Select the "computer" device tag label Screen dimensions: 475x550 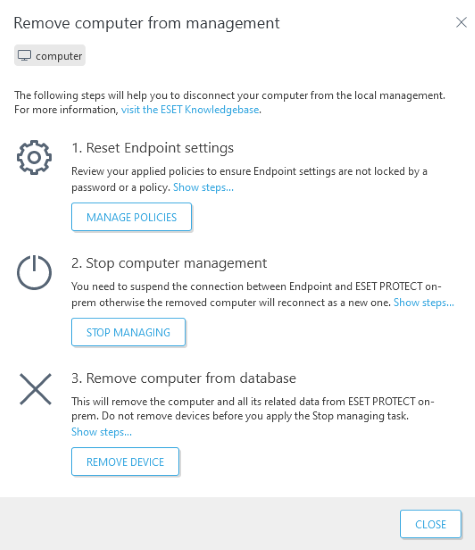pos(59,56)
